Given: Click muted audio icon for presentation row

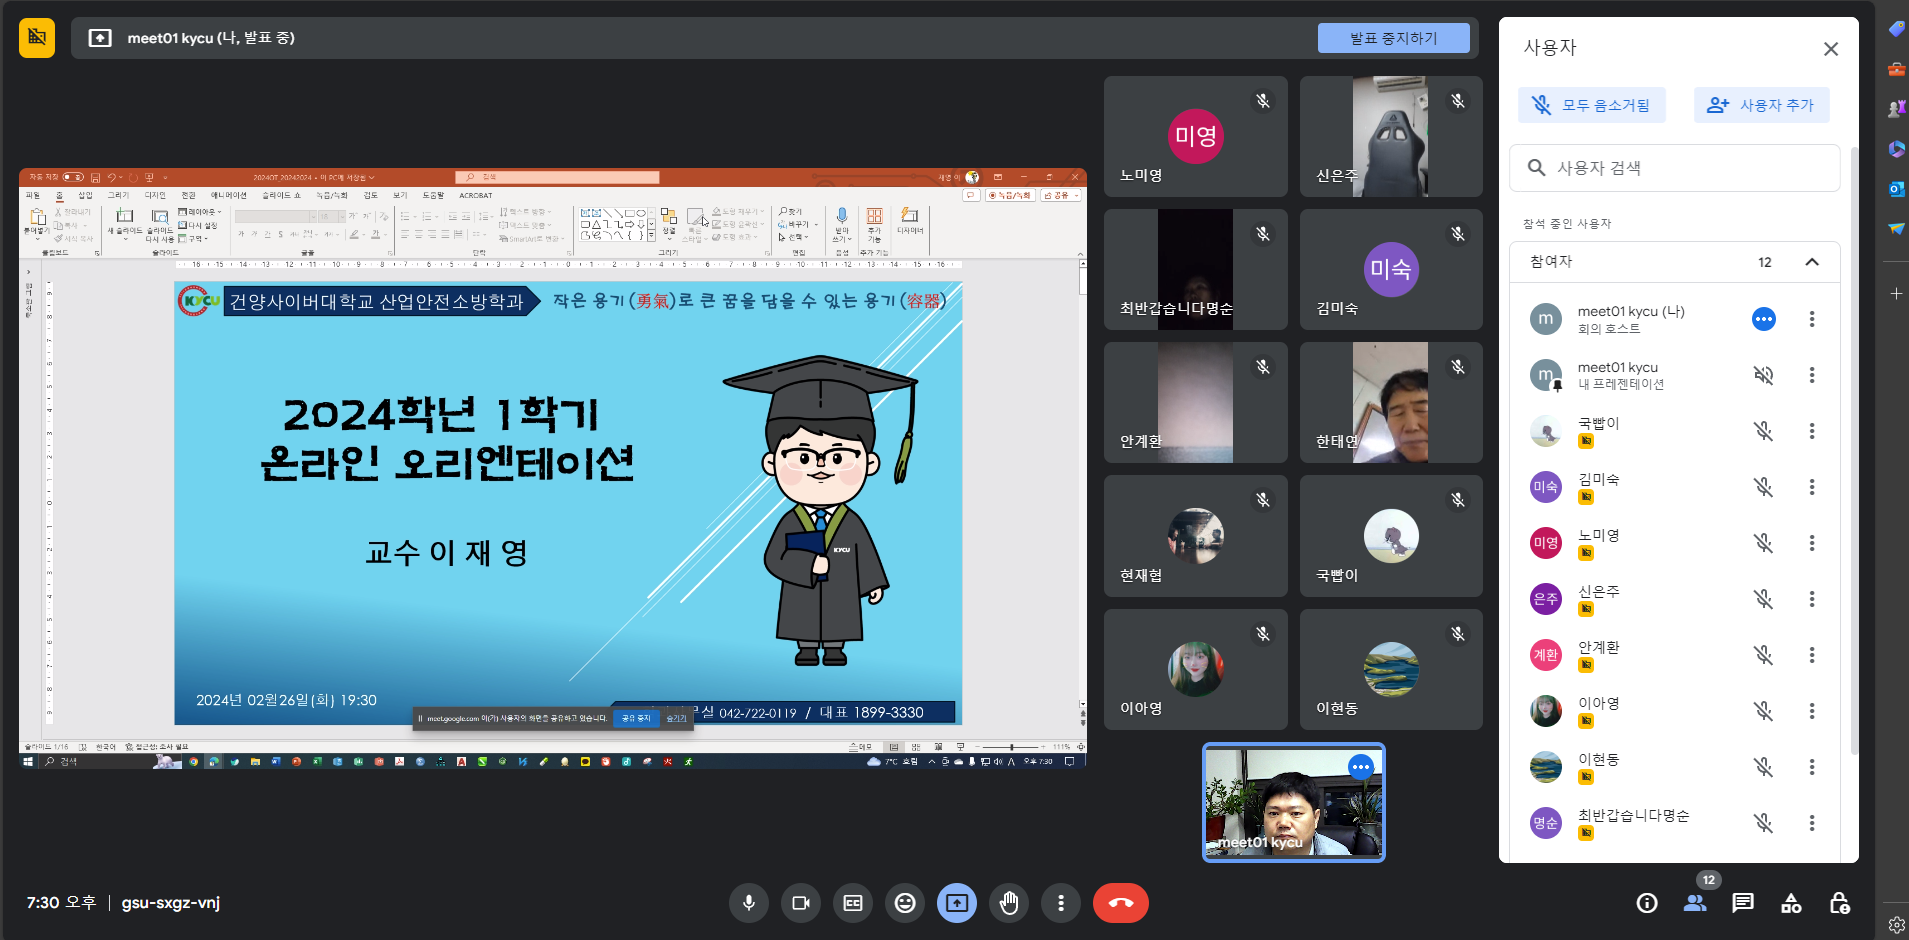Looking at the screenshot, I should pos(1763,375).
